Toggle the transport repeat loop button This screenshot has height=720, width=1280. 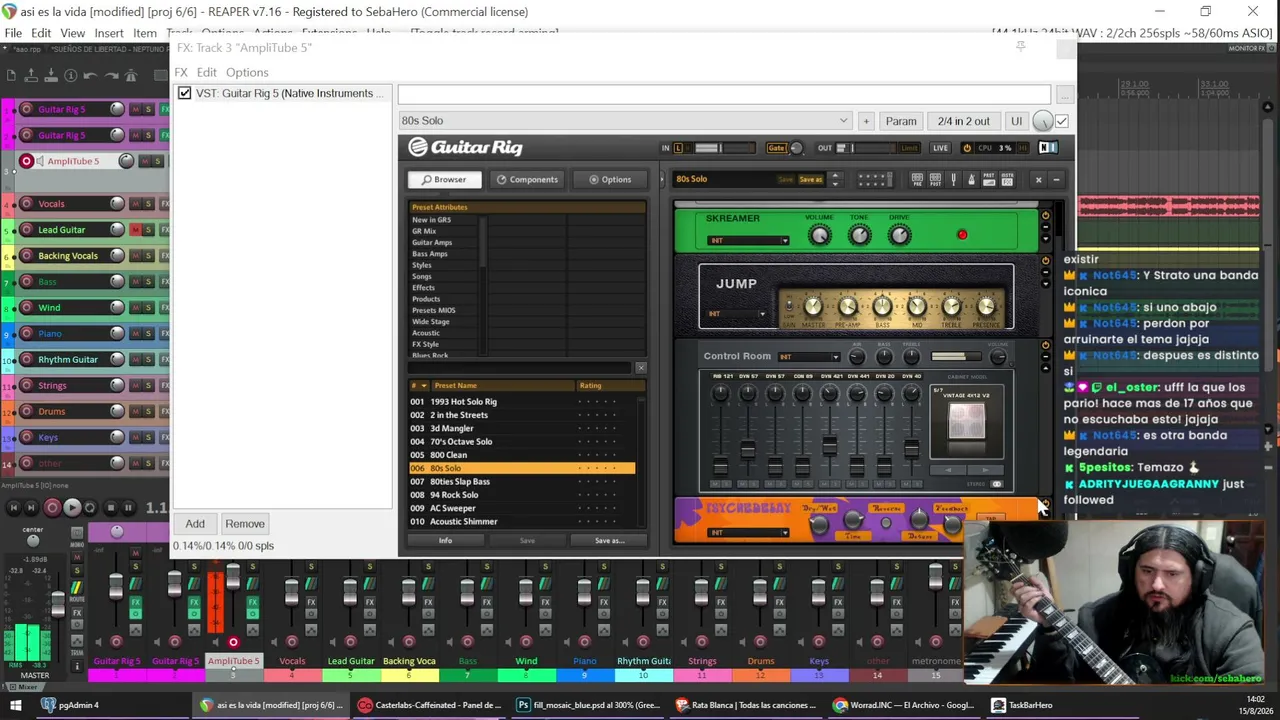(90, 508)
